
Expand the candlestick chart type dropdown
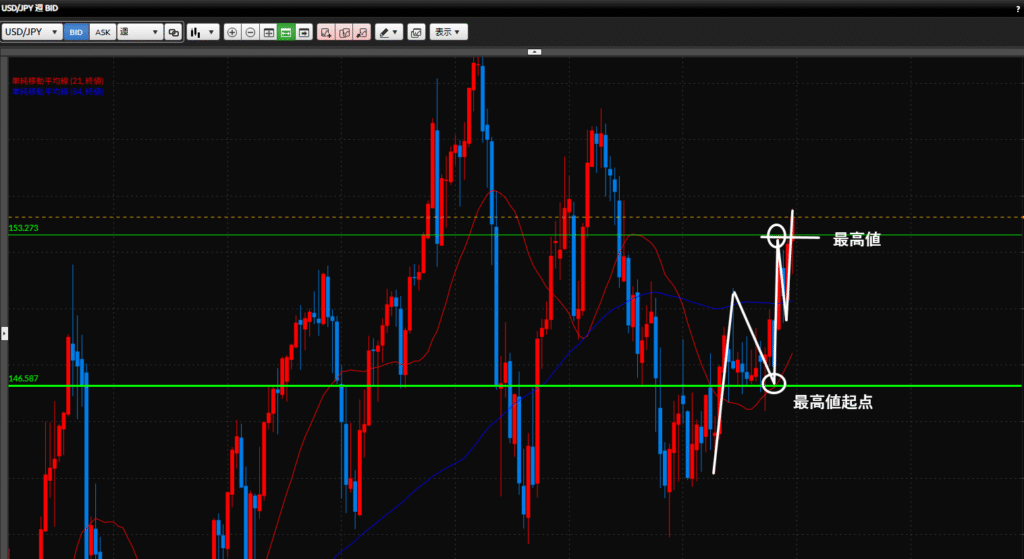coord(204,32)
